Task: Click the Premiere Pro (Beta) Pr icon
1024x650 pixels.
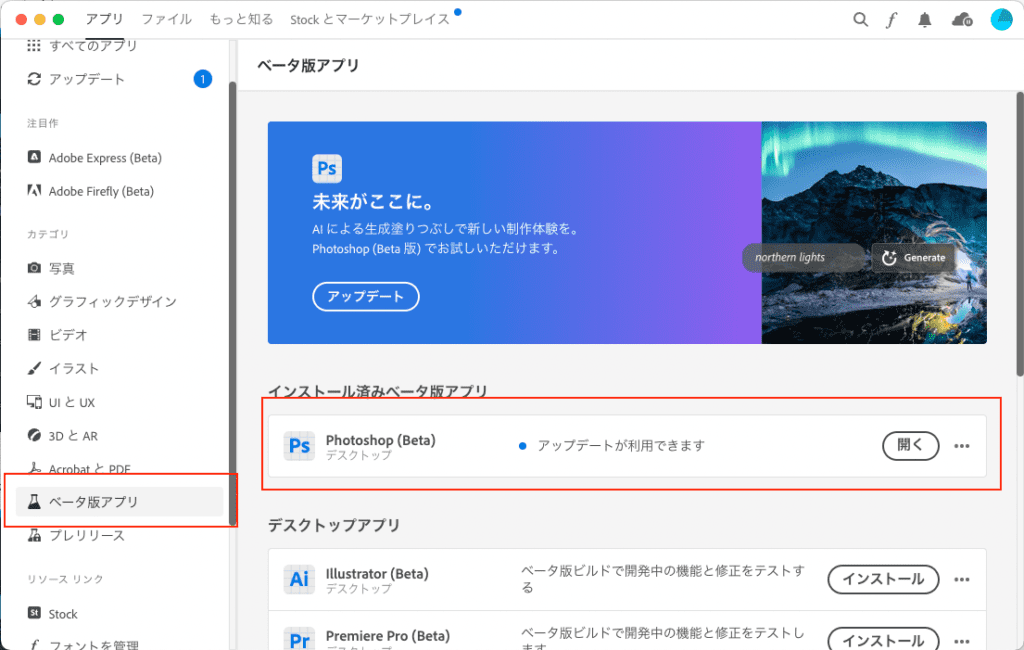Action: pyautogui.click(x=299, y=640)
